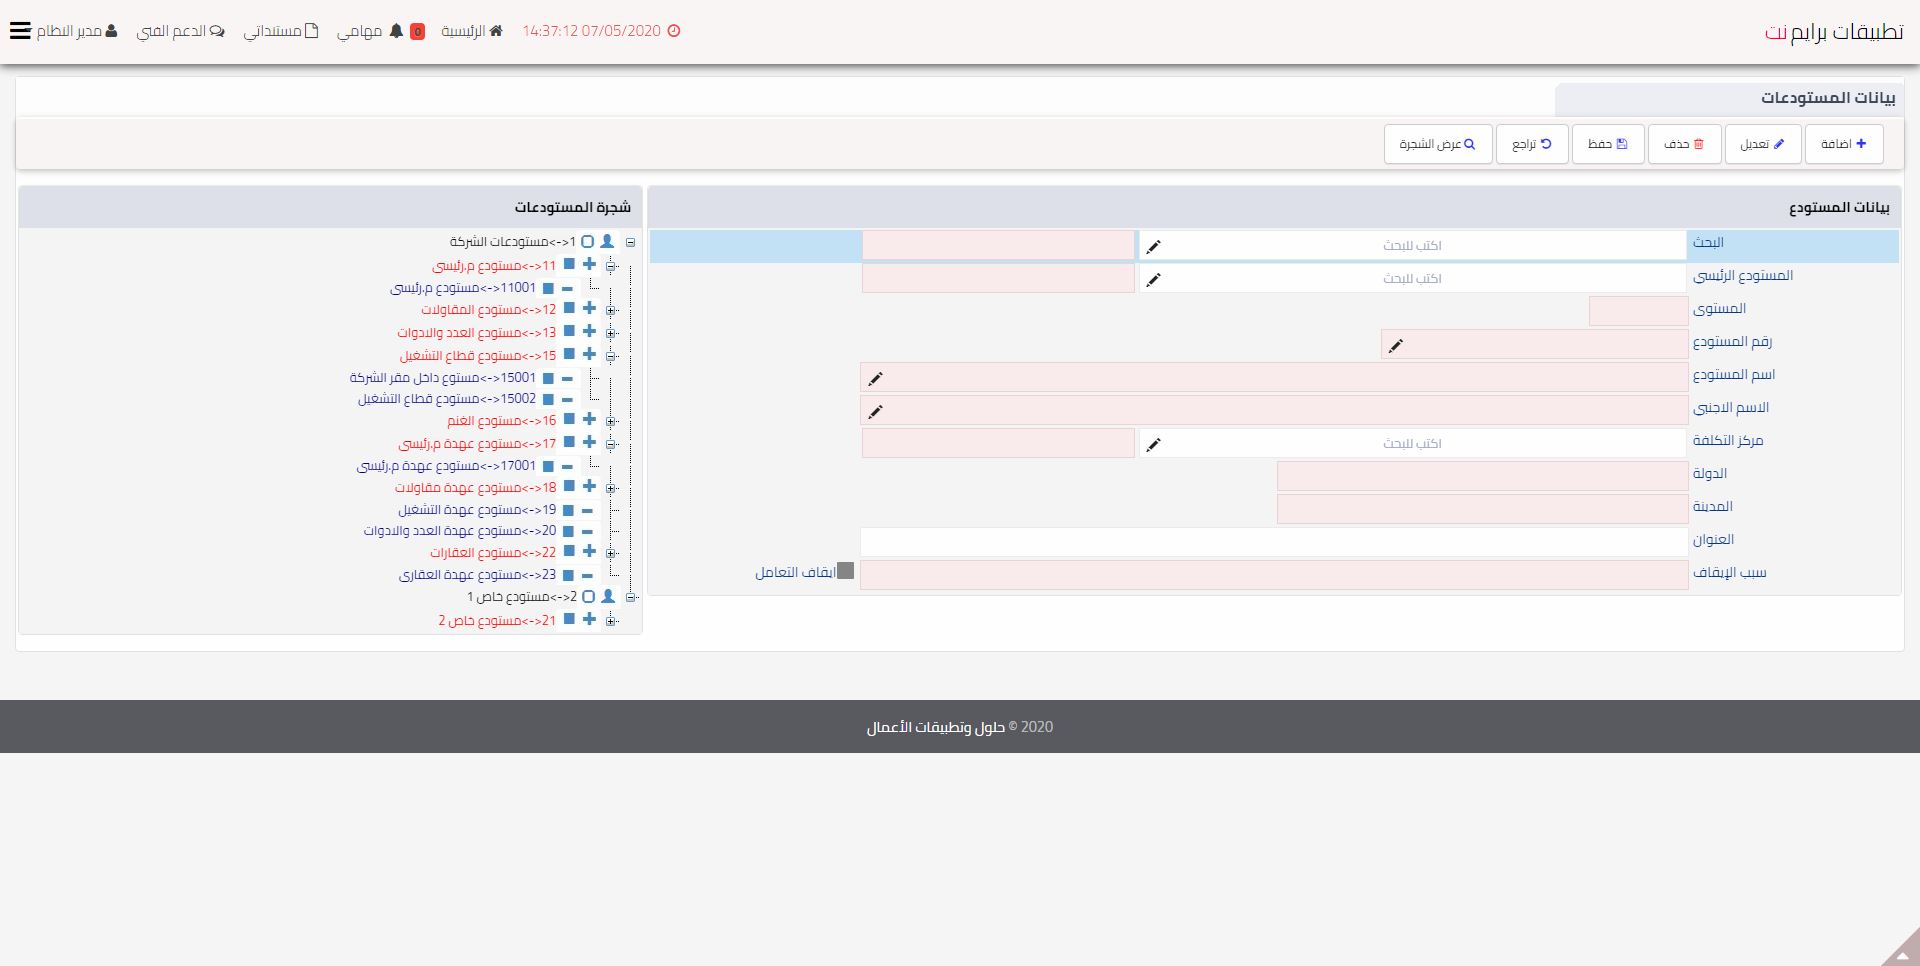Click the pencil icon next to رقم المستودع
Screen dimensions: 1920x966
(x=1396, y=346)
